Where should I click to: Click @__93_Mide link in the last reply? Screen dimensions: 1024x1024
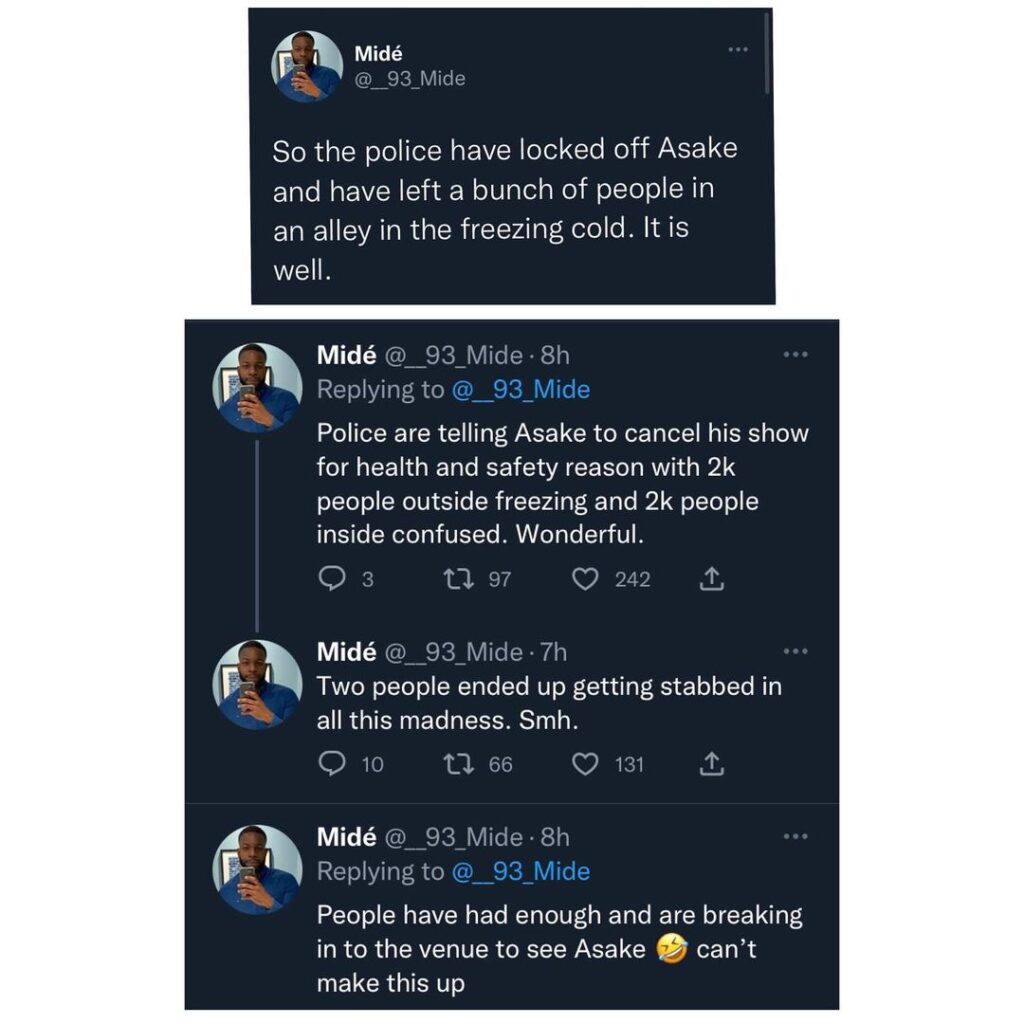(520, 872)
